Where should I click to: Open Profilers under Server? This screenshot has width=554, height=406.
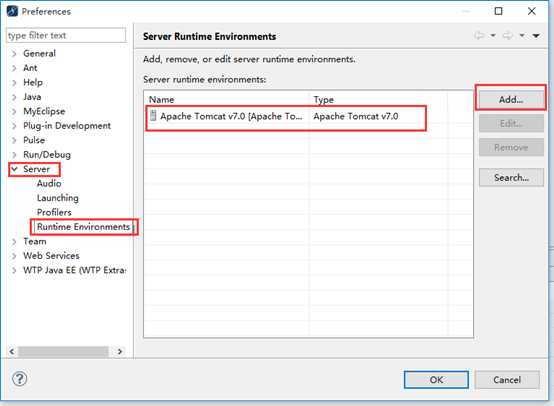[x=54, y=212]
